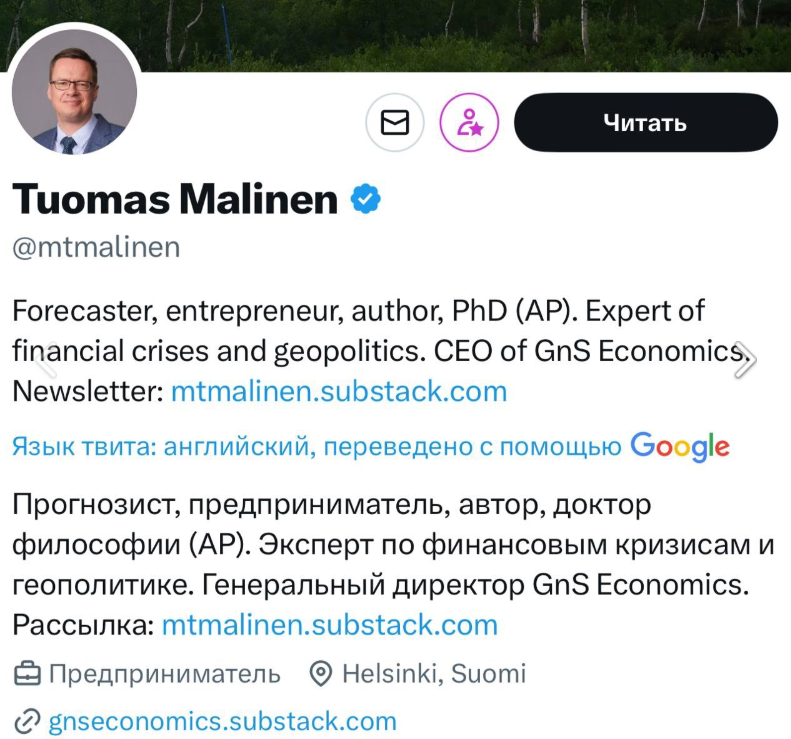Open gnseconomics.substack.com website link
The image size is (791, 739).
click(222, 721)
